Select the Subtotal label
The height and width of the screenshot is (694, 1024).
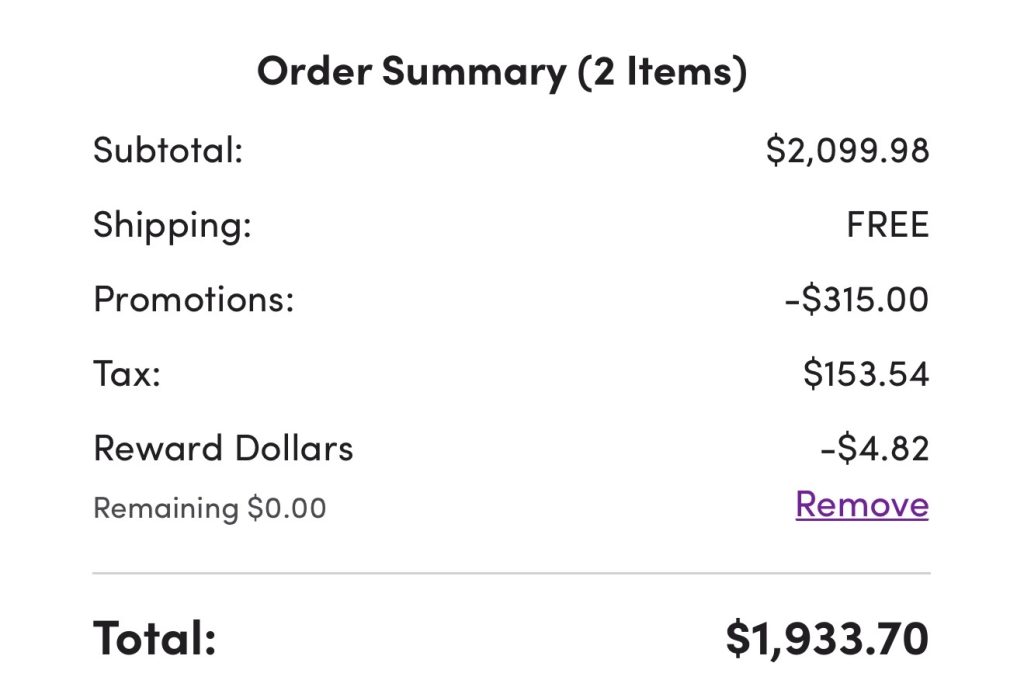click(x=168, y=150)
